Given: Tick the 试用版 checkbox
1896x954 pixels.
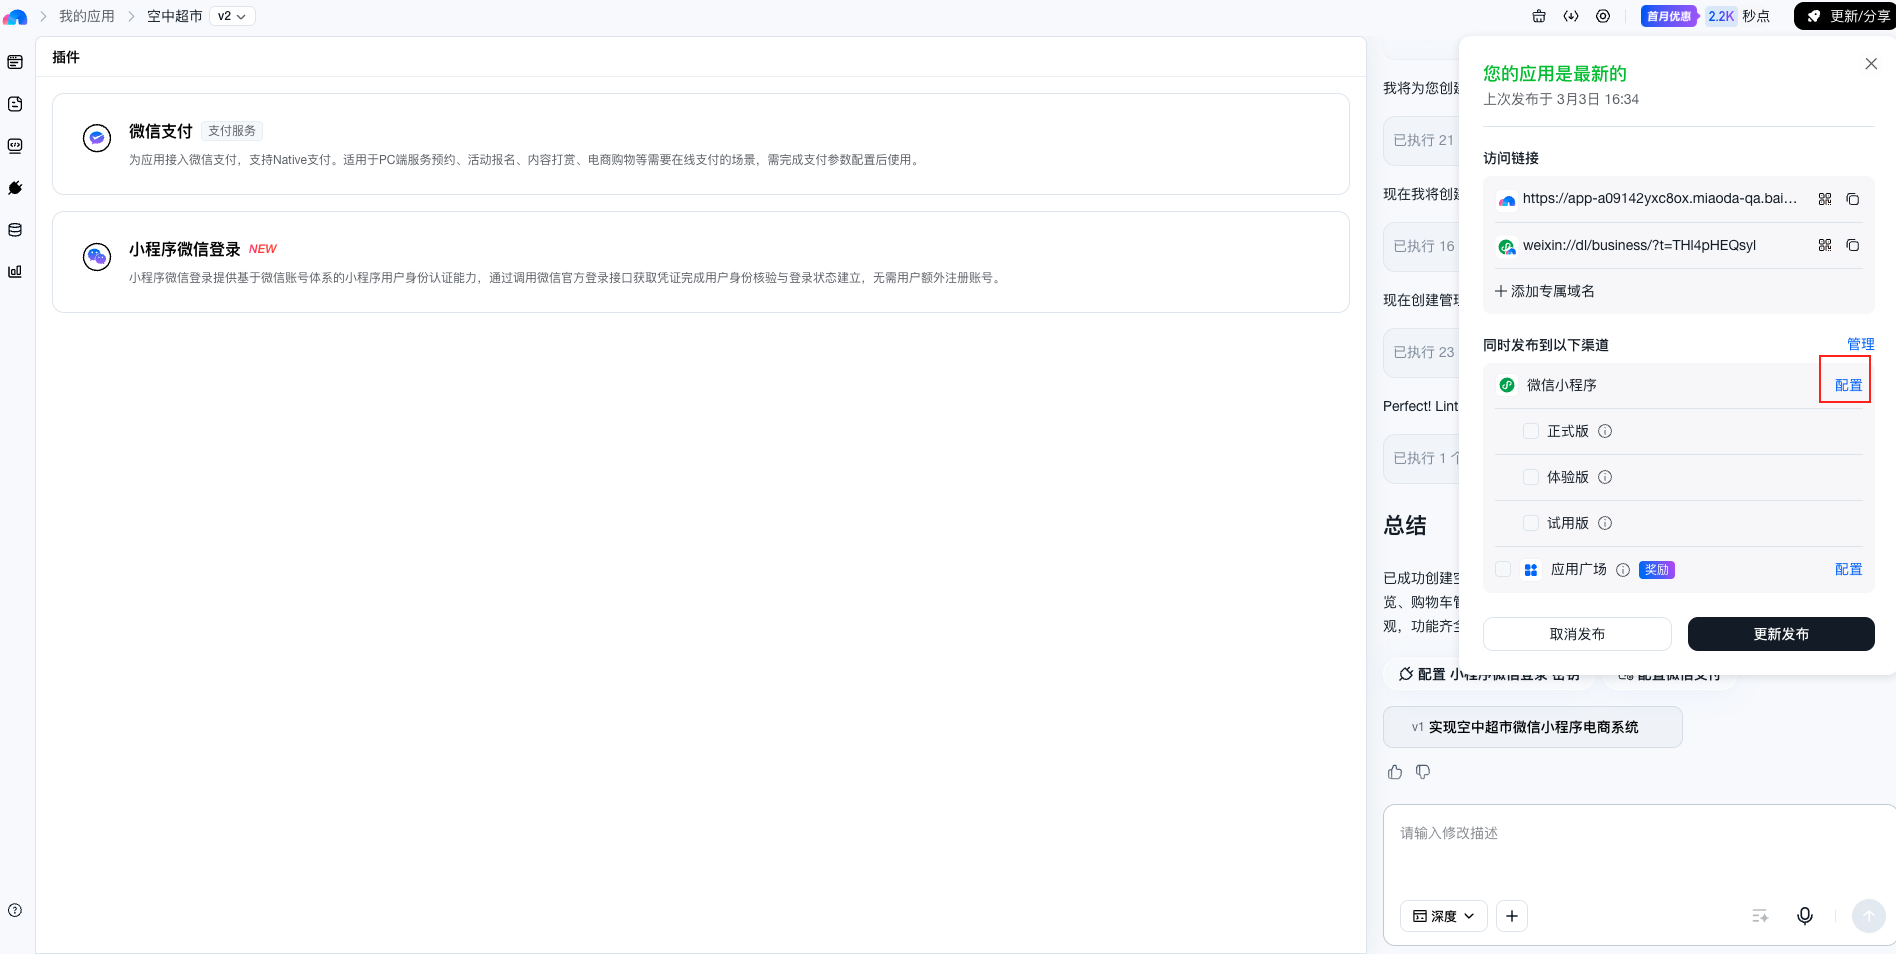Looking at the screenshot, I should pyautogui.click(x=1530, y=523).
